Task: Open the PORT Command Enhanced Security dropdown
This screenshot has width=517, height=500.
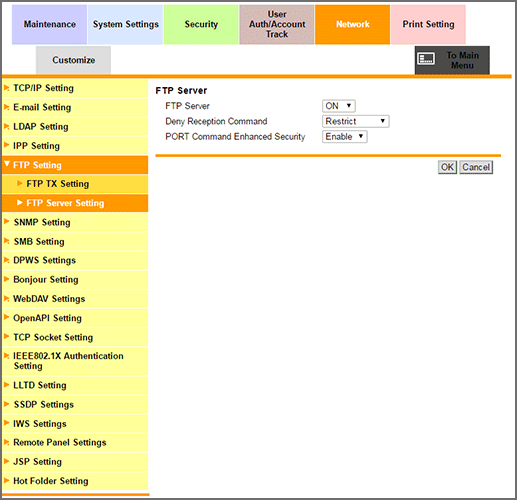Action: click(345, 137)
